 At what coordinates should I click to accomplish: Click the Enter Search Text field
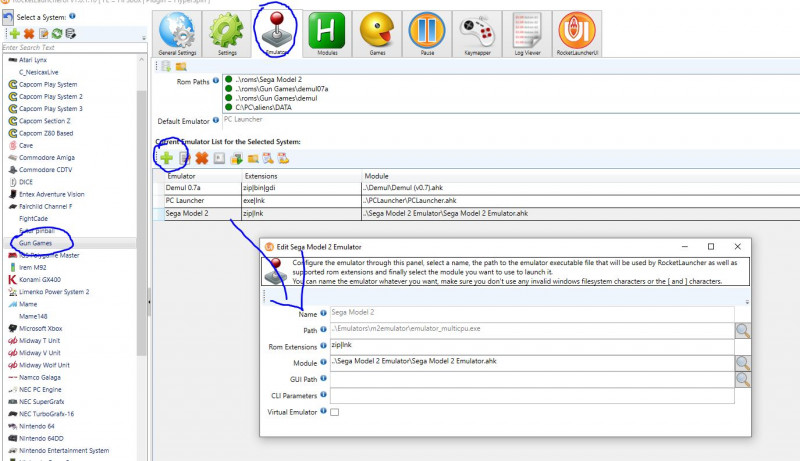pos(74,47)
